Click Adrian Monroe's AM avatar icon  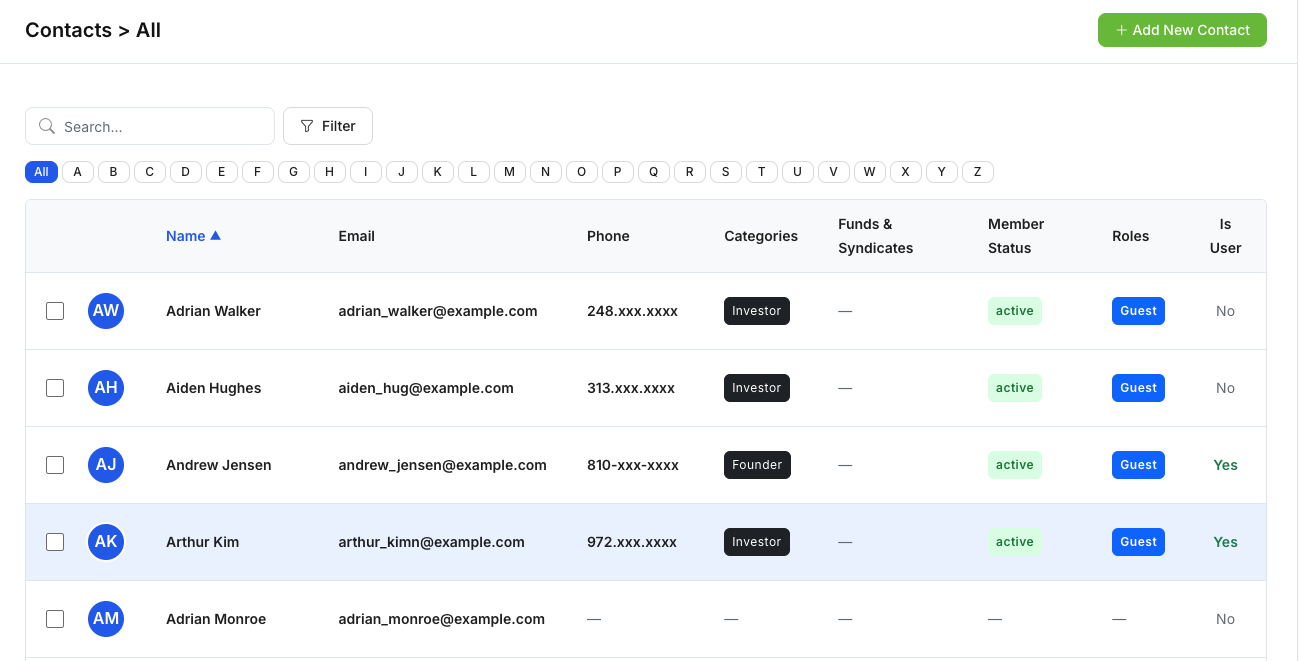[x=106, y=619]
